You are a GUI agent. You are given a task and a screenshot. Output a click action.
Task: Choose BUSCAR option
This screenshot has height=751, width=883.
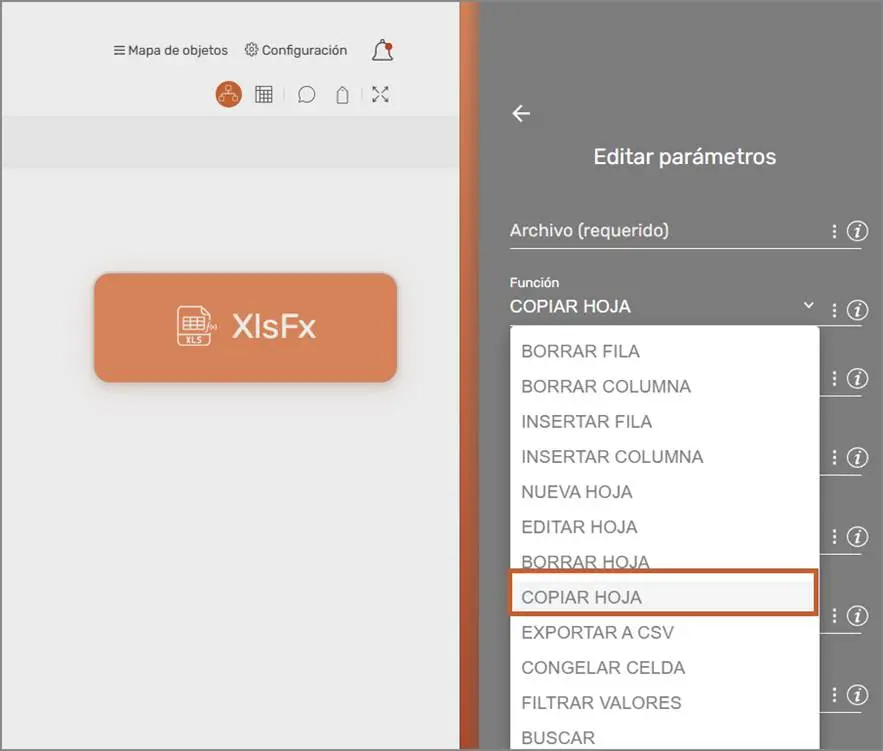coord(665,736)
